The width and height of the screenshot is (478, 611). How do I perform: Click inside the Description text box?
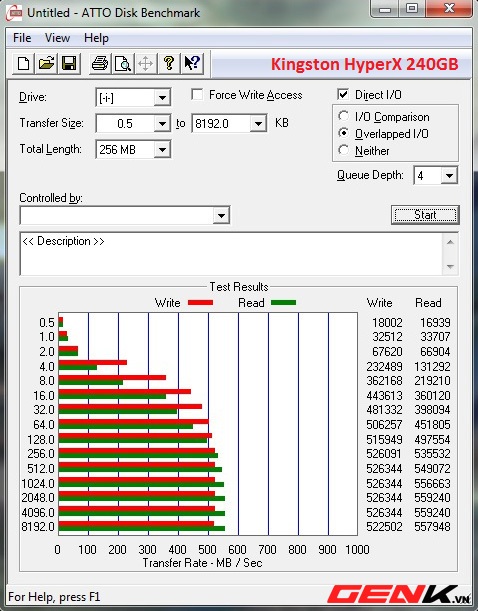231,254
